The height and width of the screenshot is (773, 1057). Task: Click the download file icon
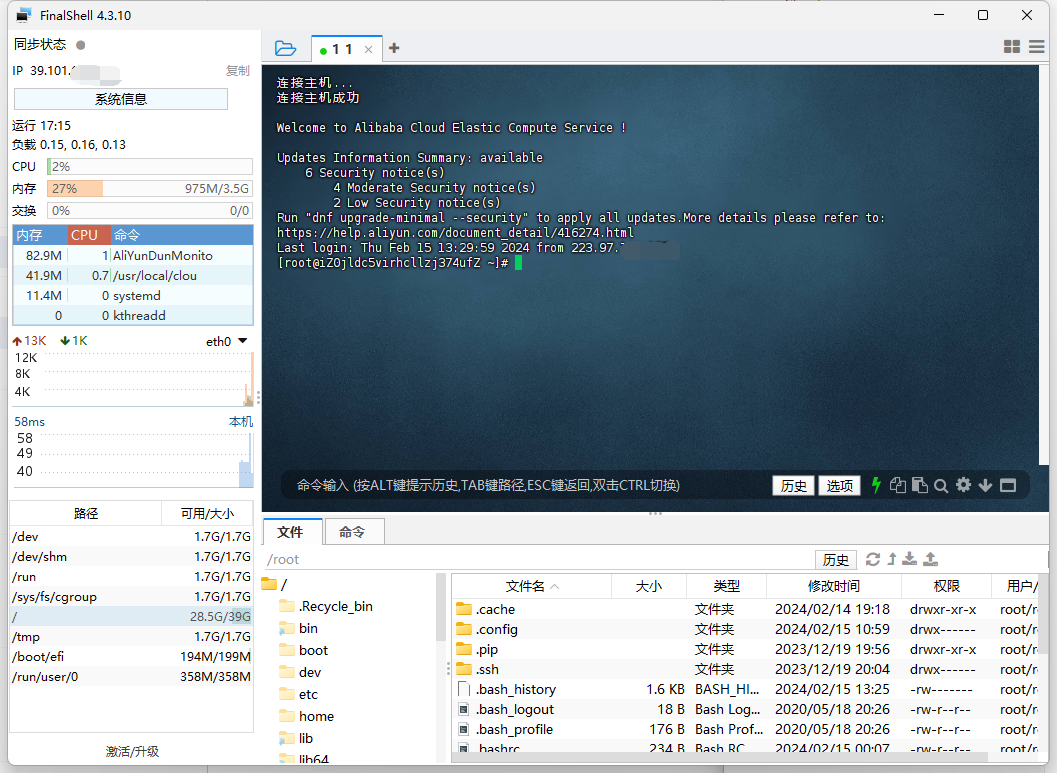coord(910,559)
